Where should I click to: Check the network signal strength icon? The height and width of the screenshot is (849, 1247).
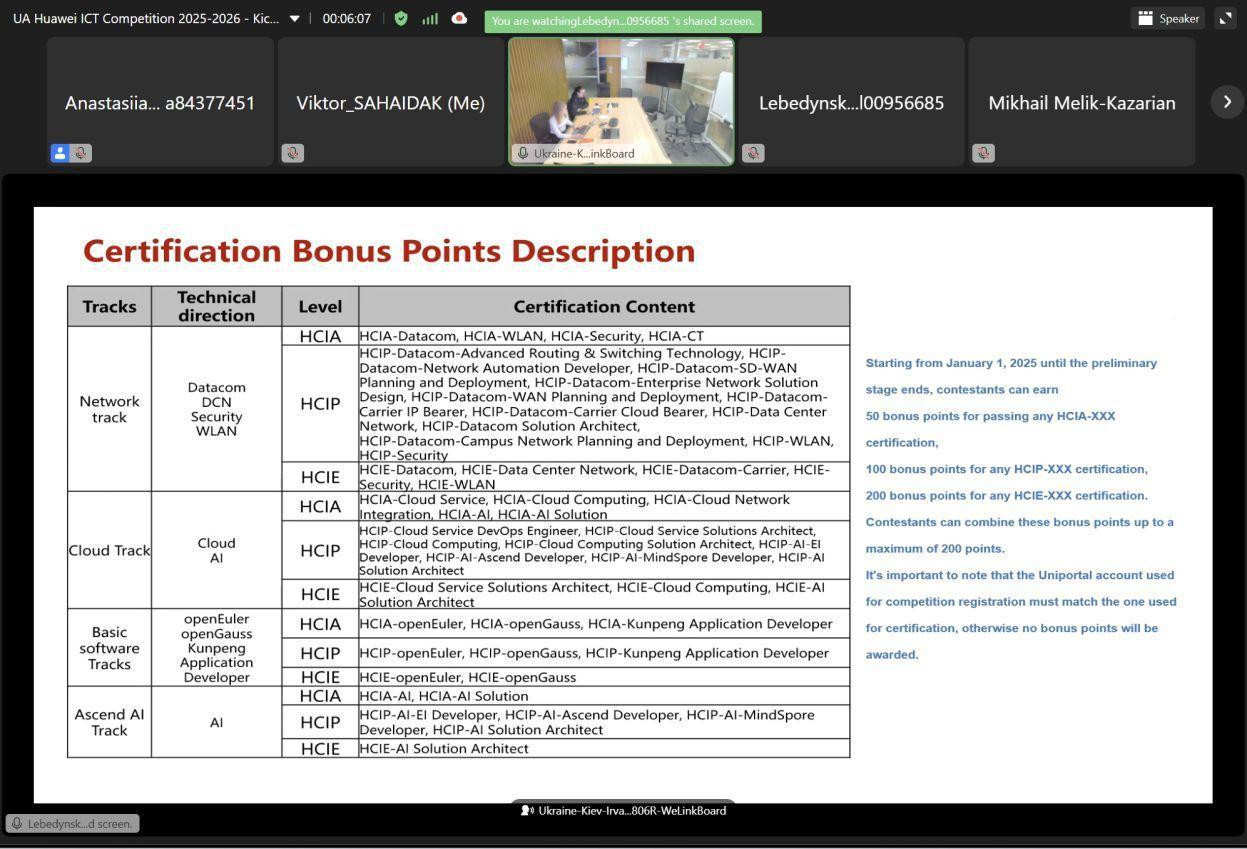click(x=430, y=19)
